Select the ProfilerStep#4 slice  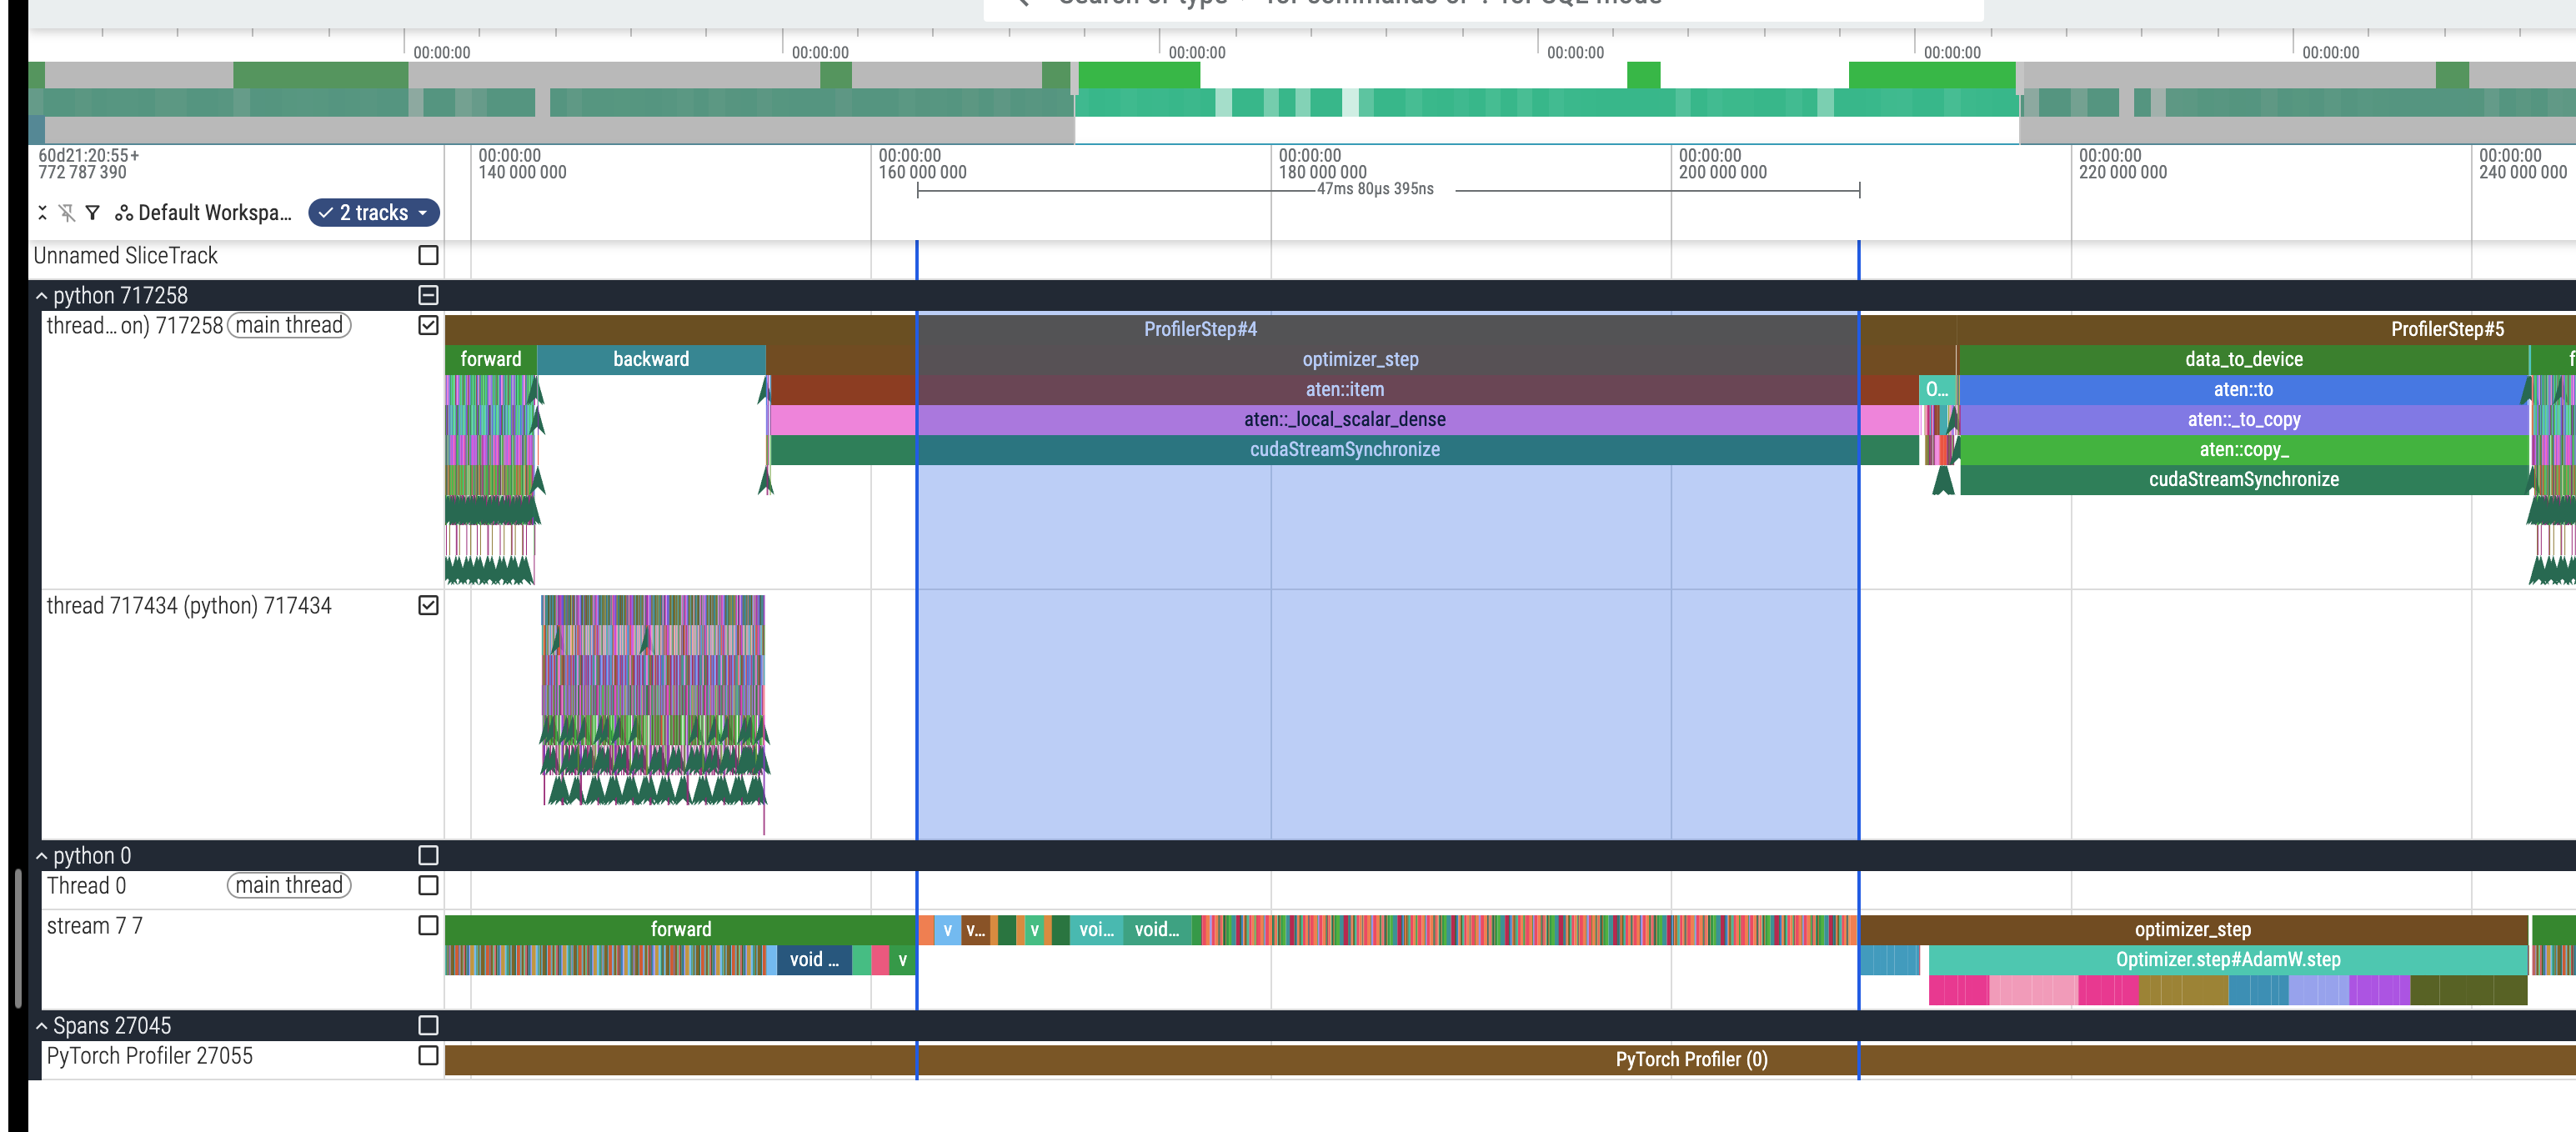pyautogui.click(x=1200, y=329)
